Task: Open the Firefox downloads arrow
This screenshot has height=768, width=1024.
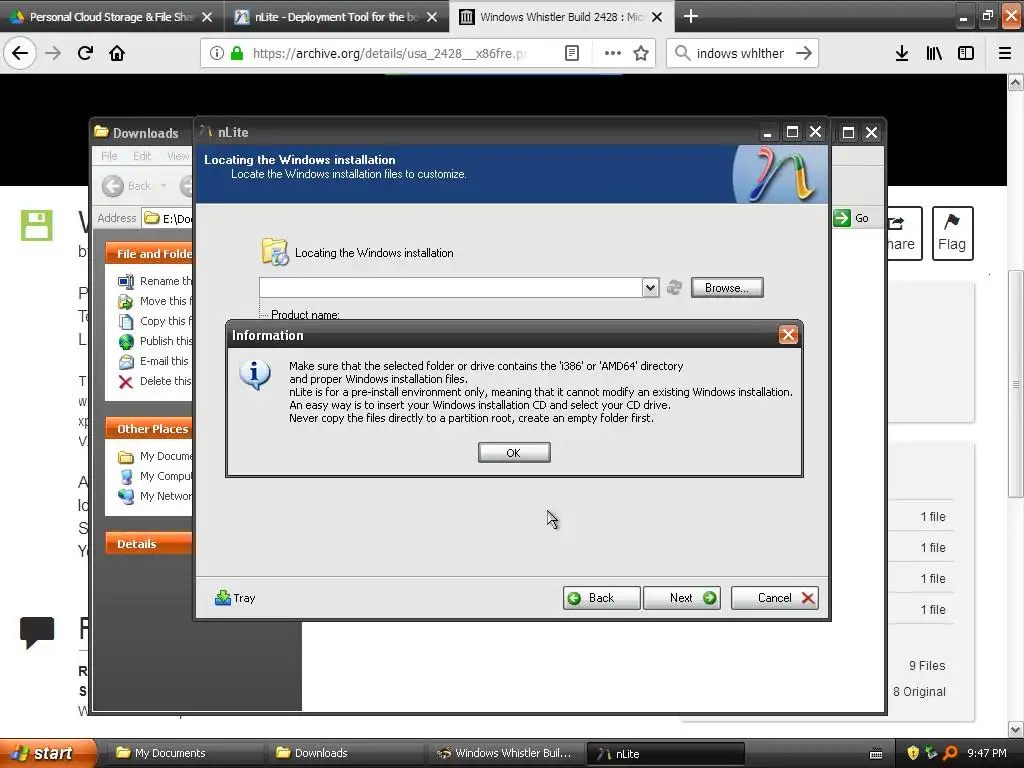Action: click(902, 53)
